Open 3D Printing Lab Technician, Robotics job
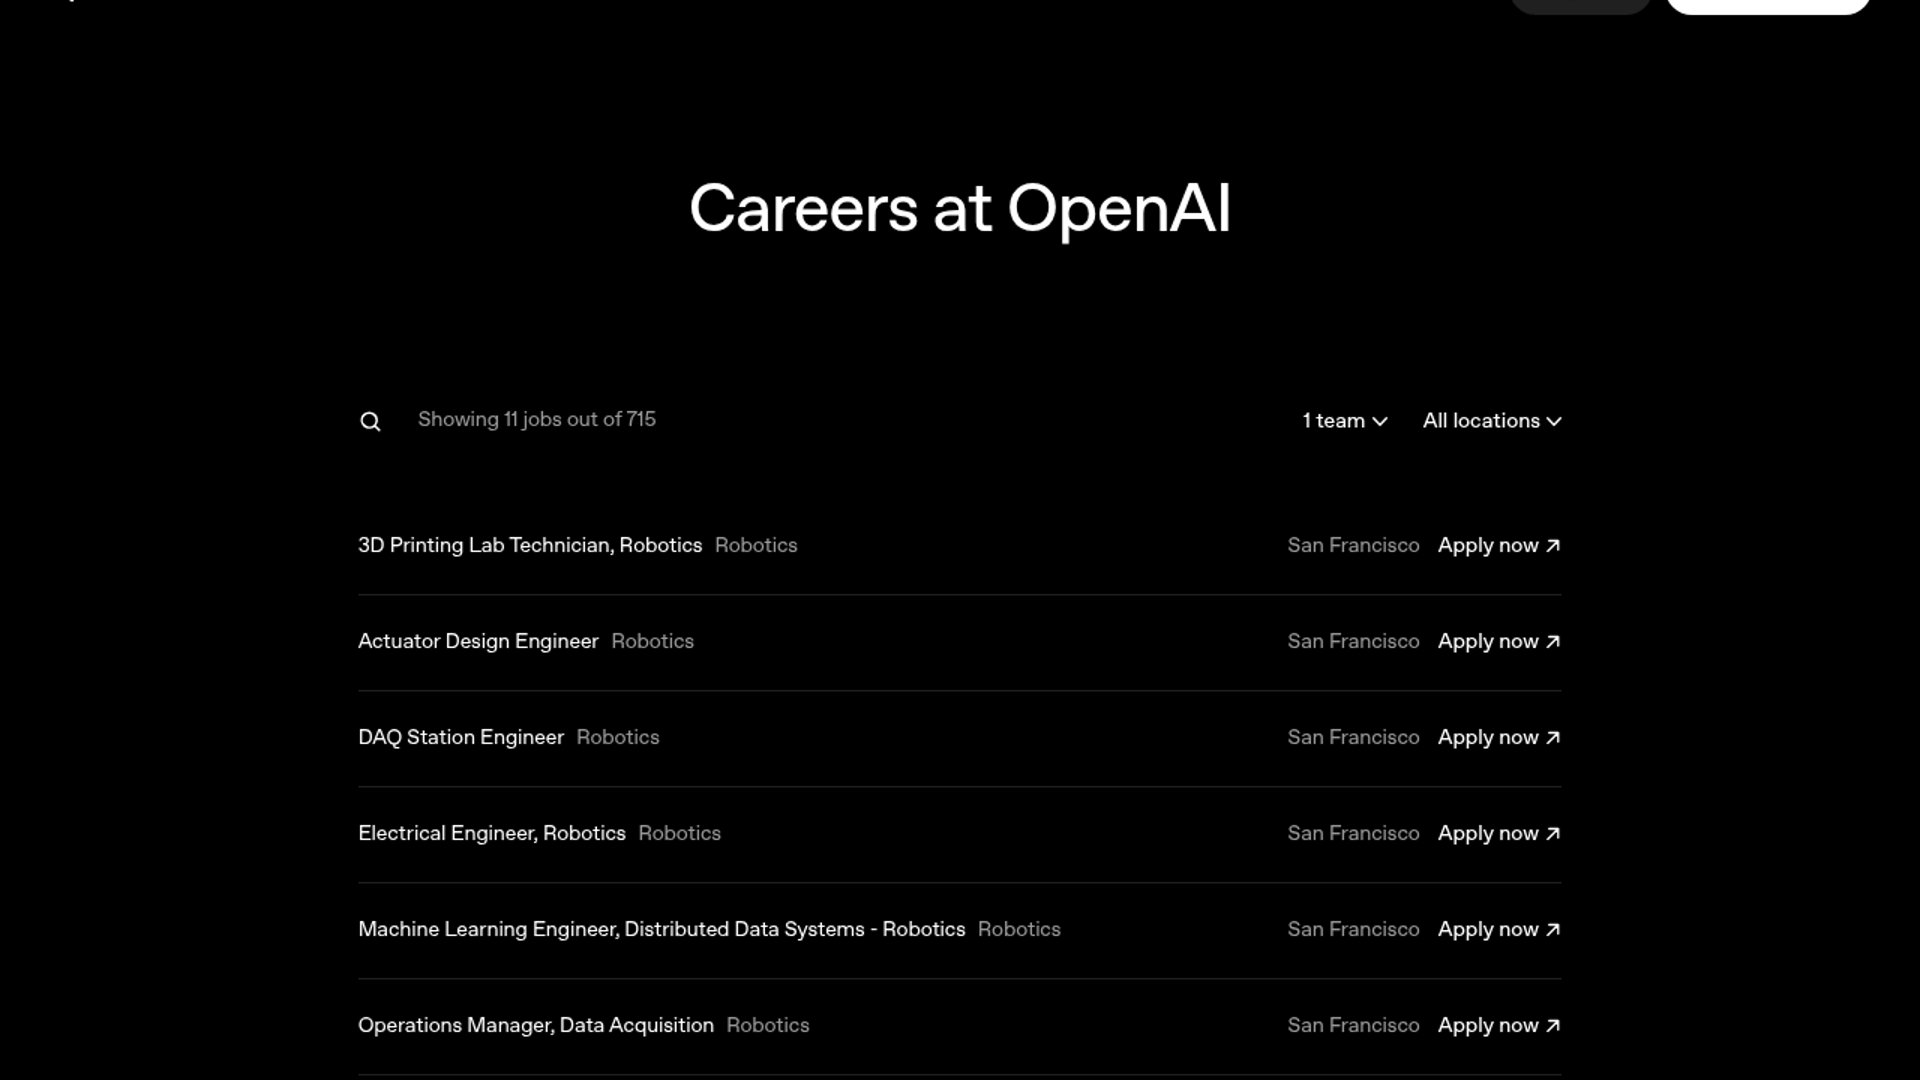Screen dimensions: 1920x1080 coord(530,545)
